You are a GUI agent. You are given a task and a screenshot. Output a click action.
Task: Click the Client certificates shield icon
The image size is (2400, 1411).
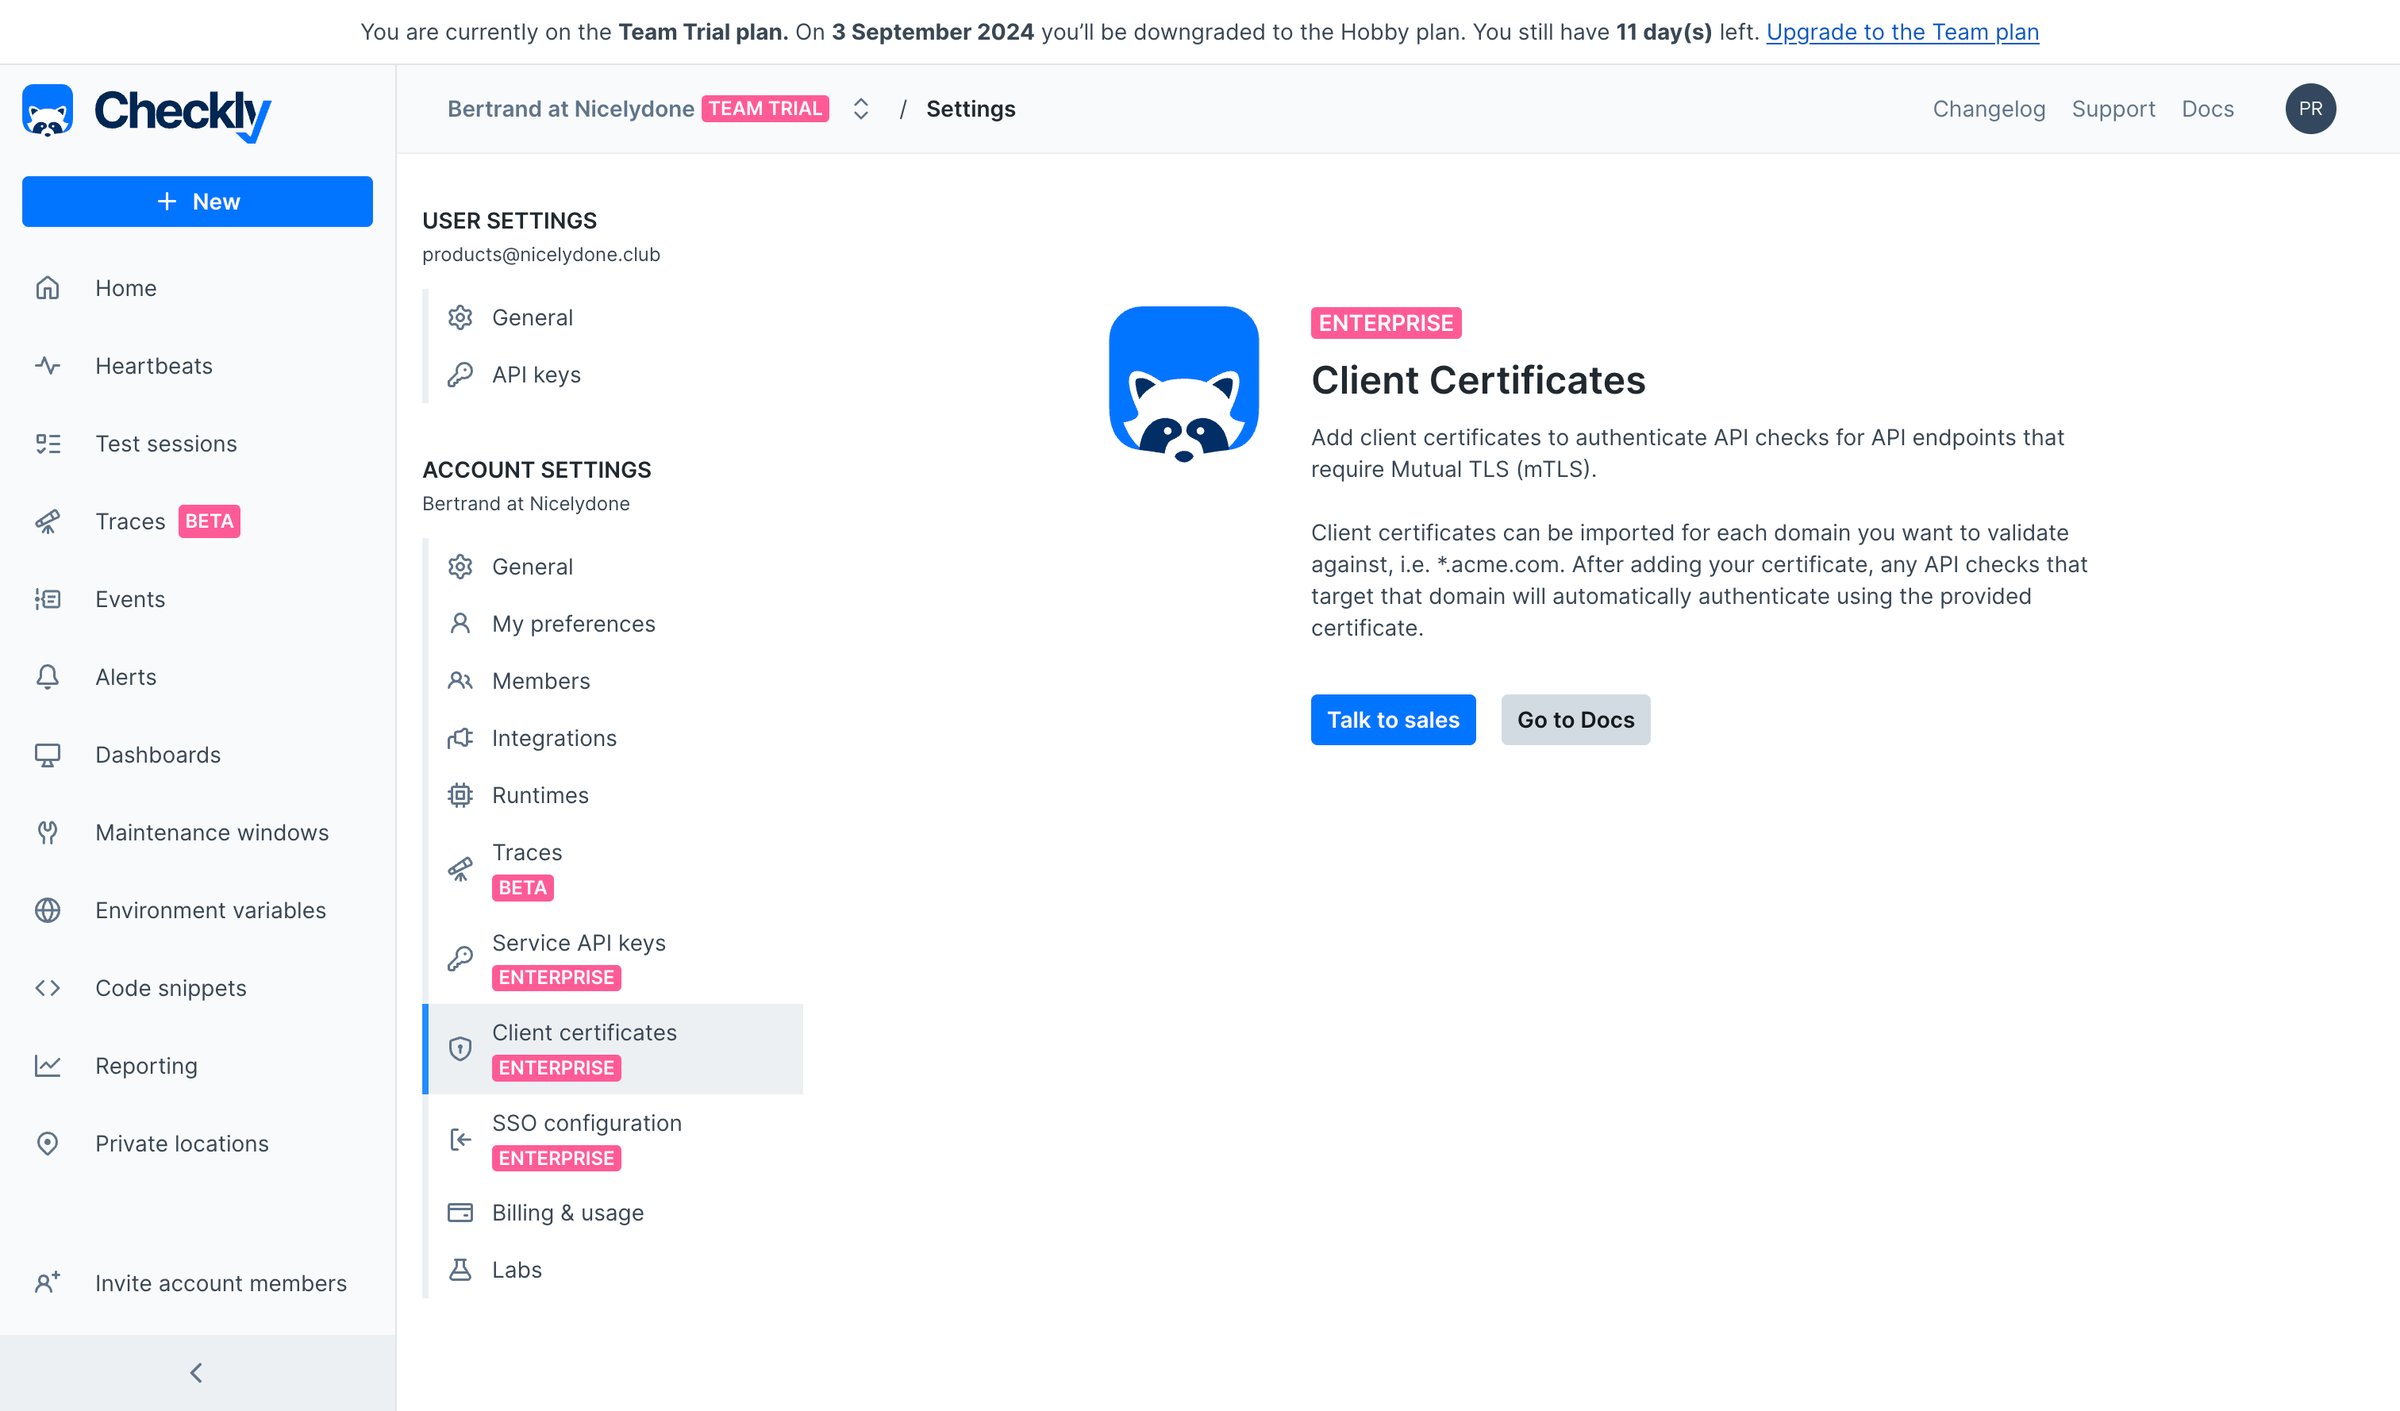(x=460, y=1049)
